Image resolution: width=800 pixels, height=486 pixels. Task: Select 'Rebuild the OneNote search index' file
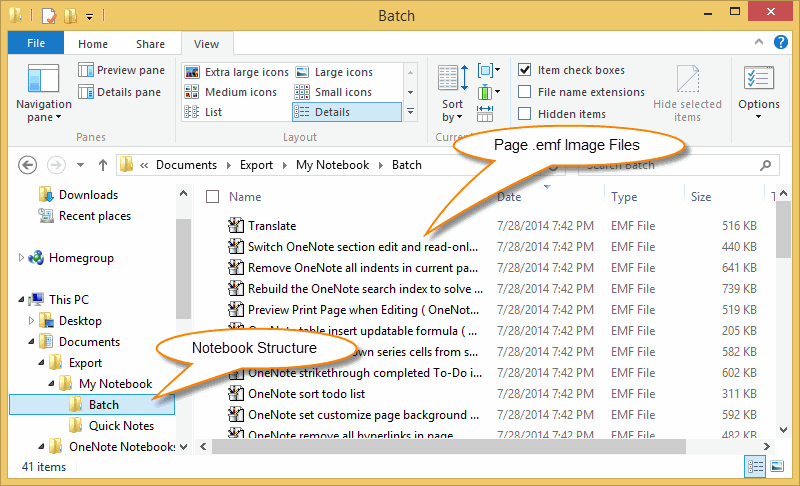coord(365,289)
